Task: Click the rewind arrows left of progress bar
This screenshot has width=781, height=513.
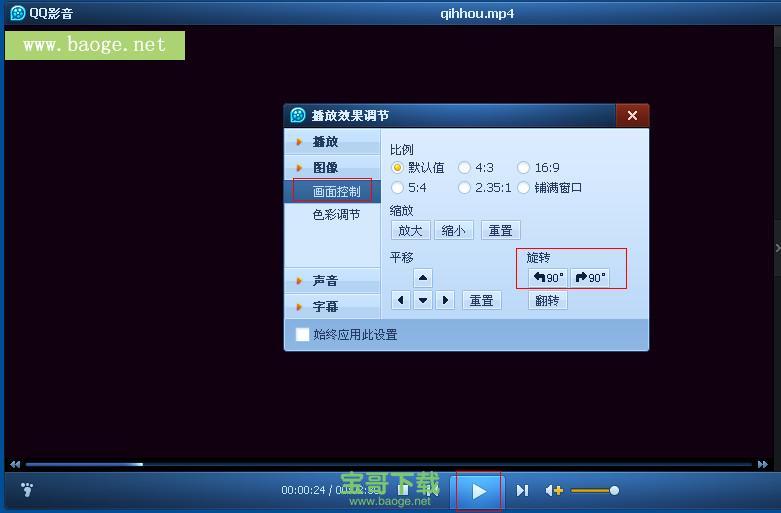Action: pyautogui.click(x=15, y=464)
